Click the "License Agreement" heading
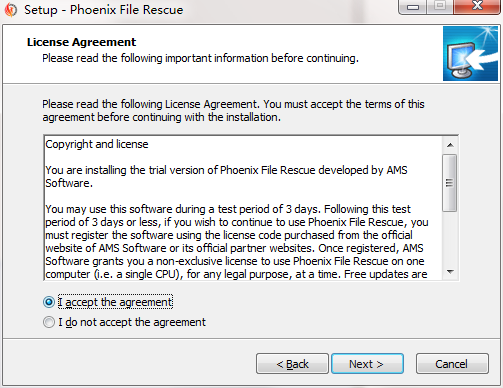This screenshot has height=388, width=503. coord(81,42)
